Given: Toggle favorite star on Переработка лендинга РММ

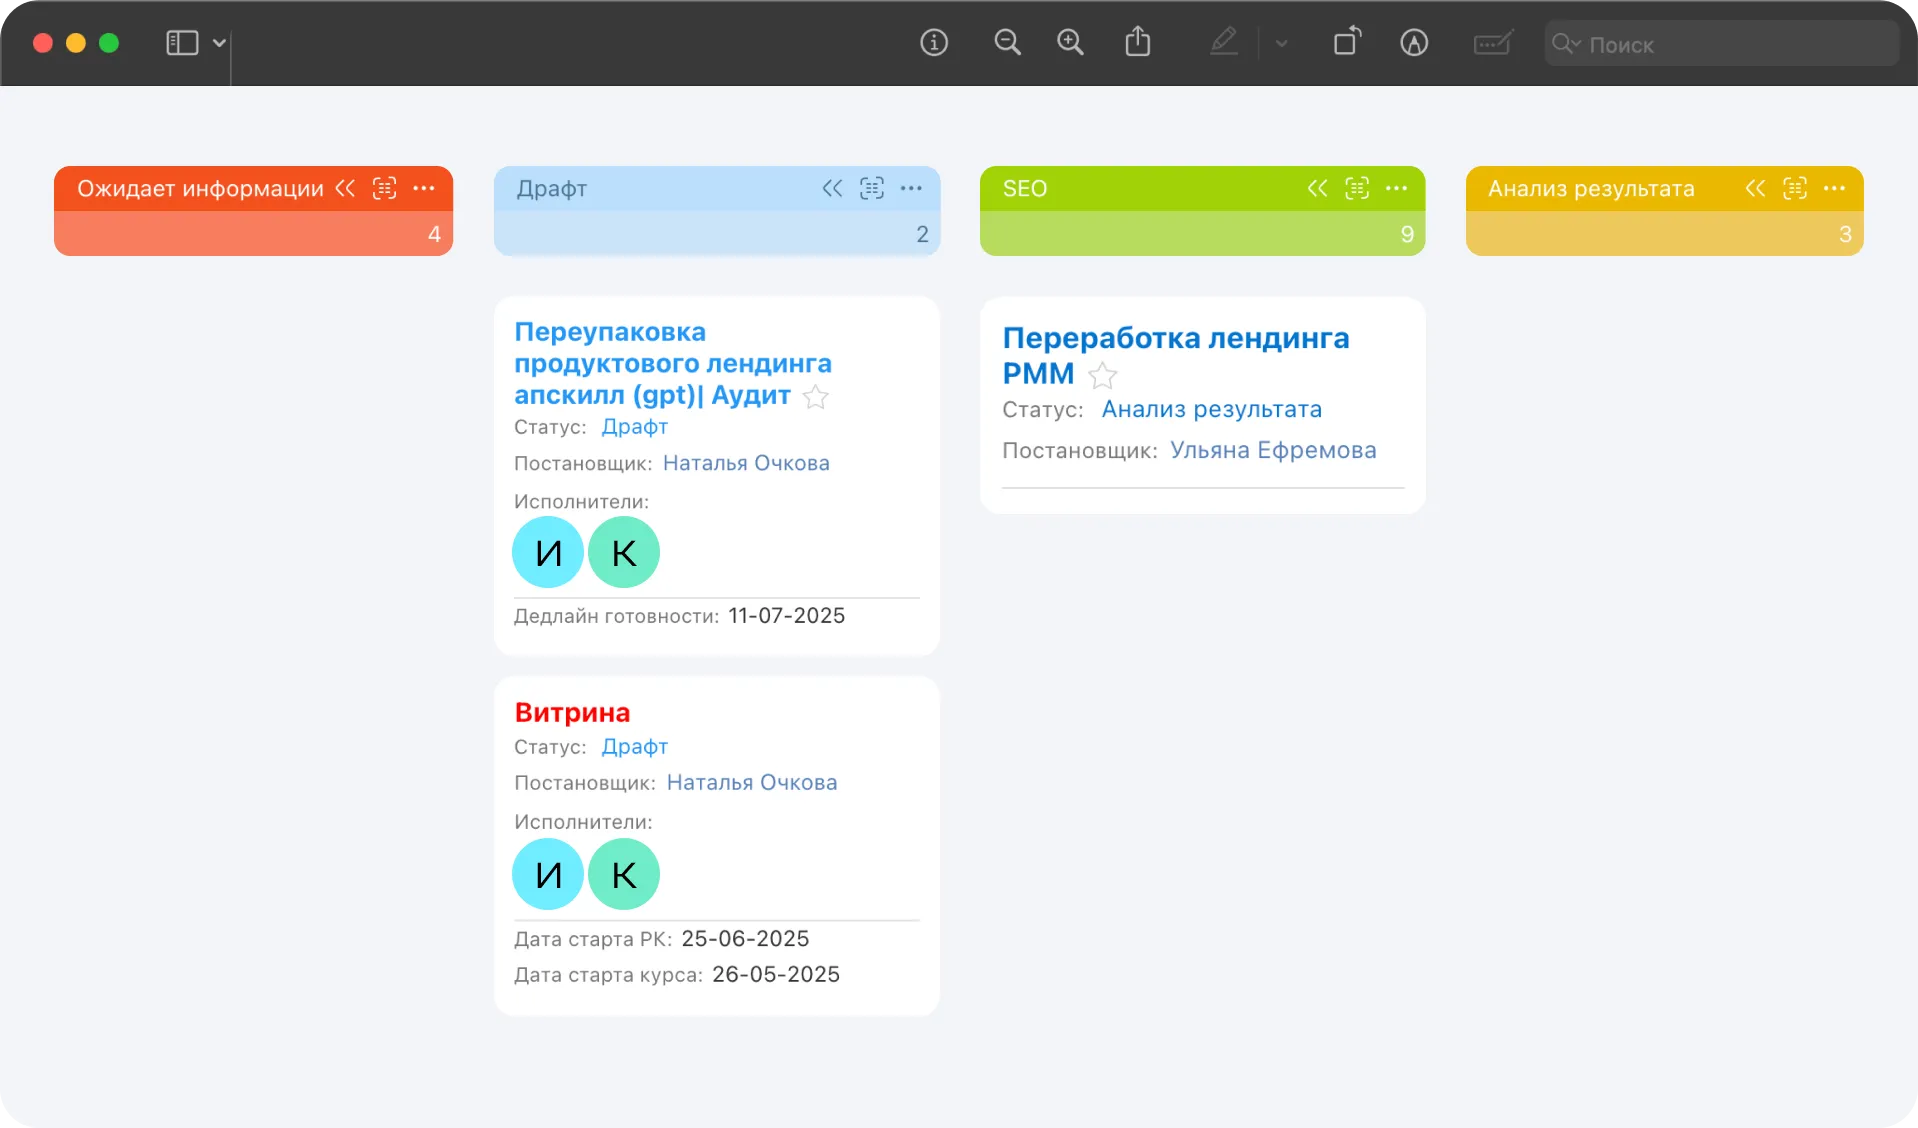Looking at the screenshot, I should click(x=1102, y=376).
